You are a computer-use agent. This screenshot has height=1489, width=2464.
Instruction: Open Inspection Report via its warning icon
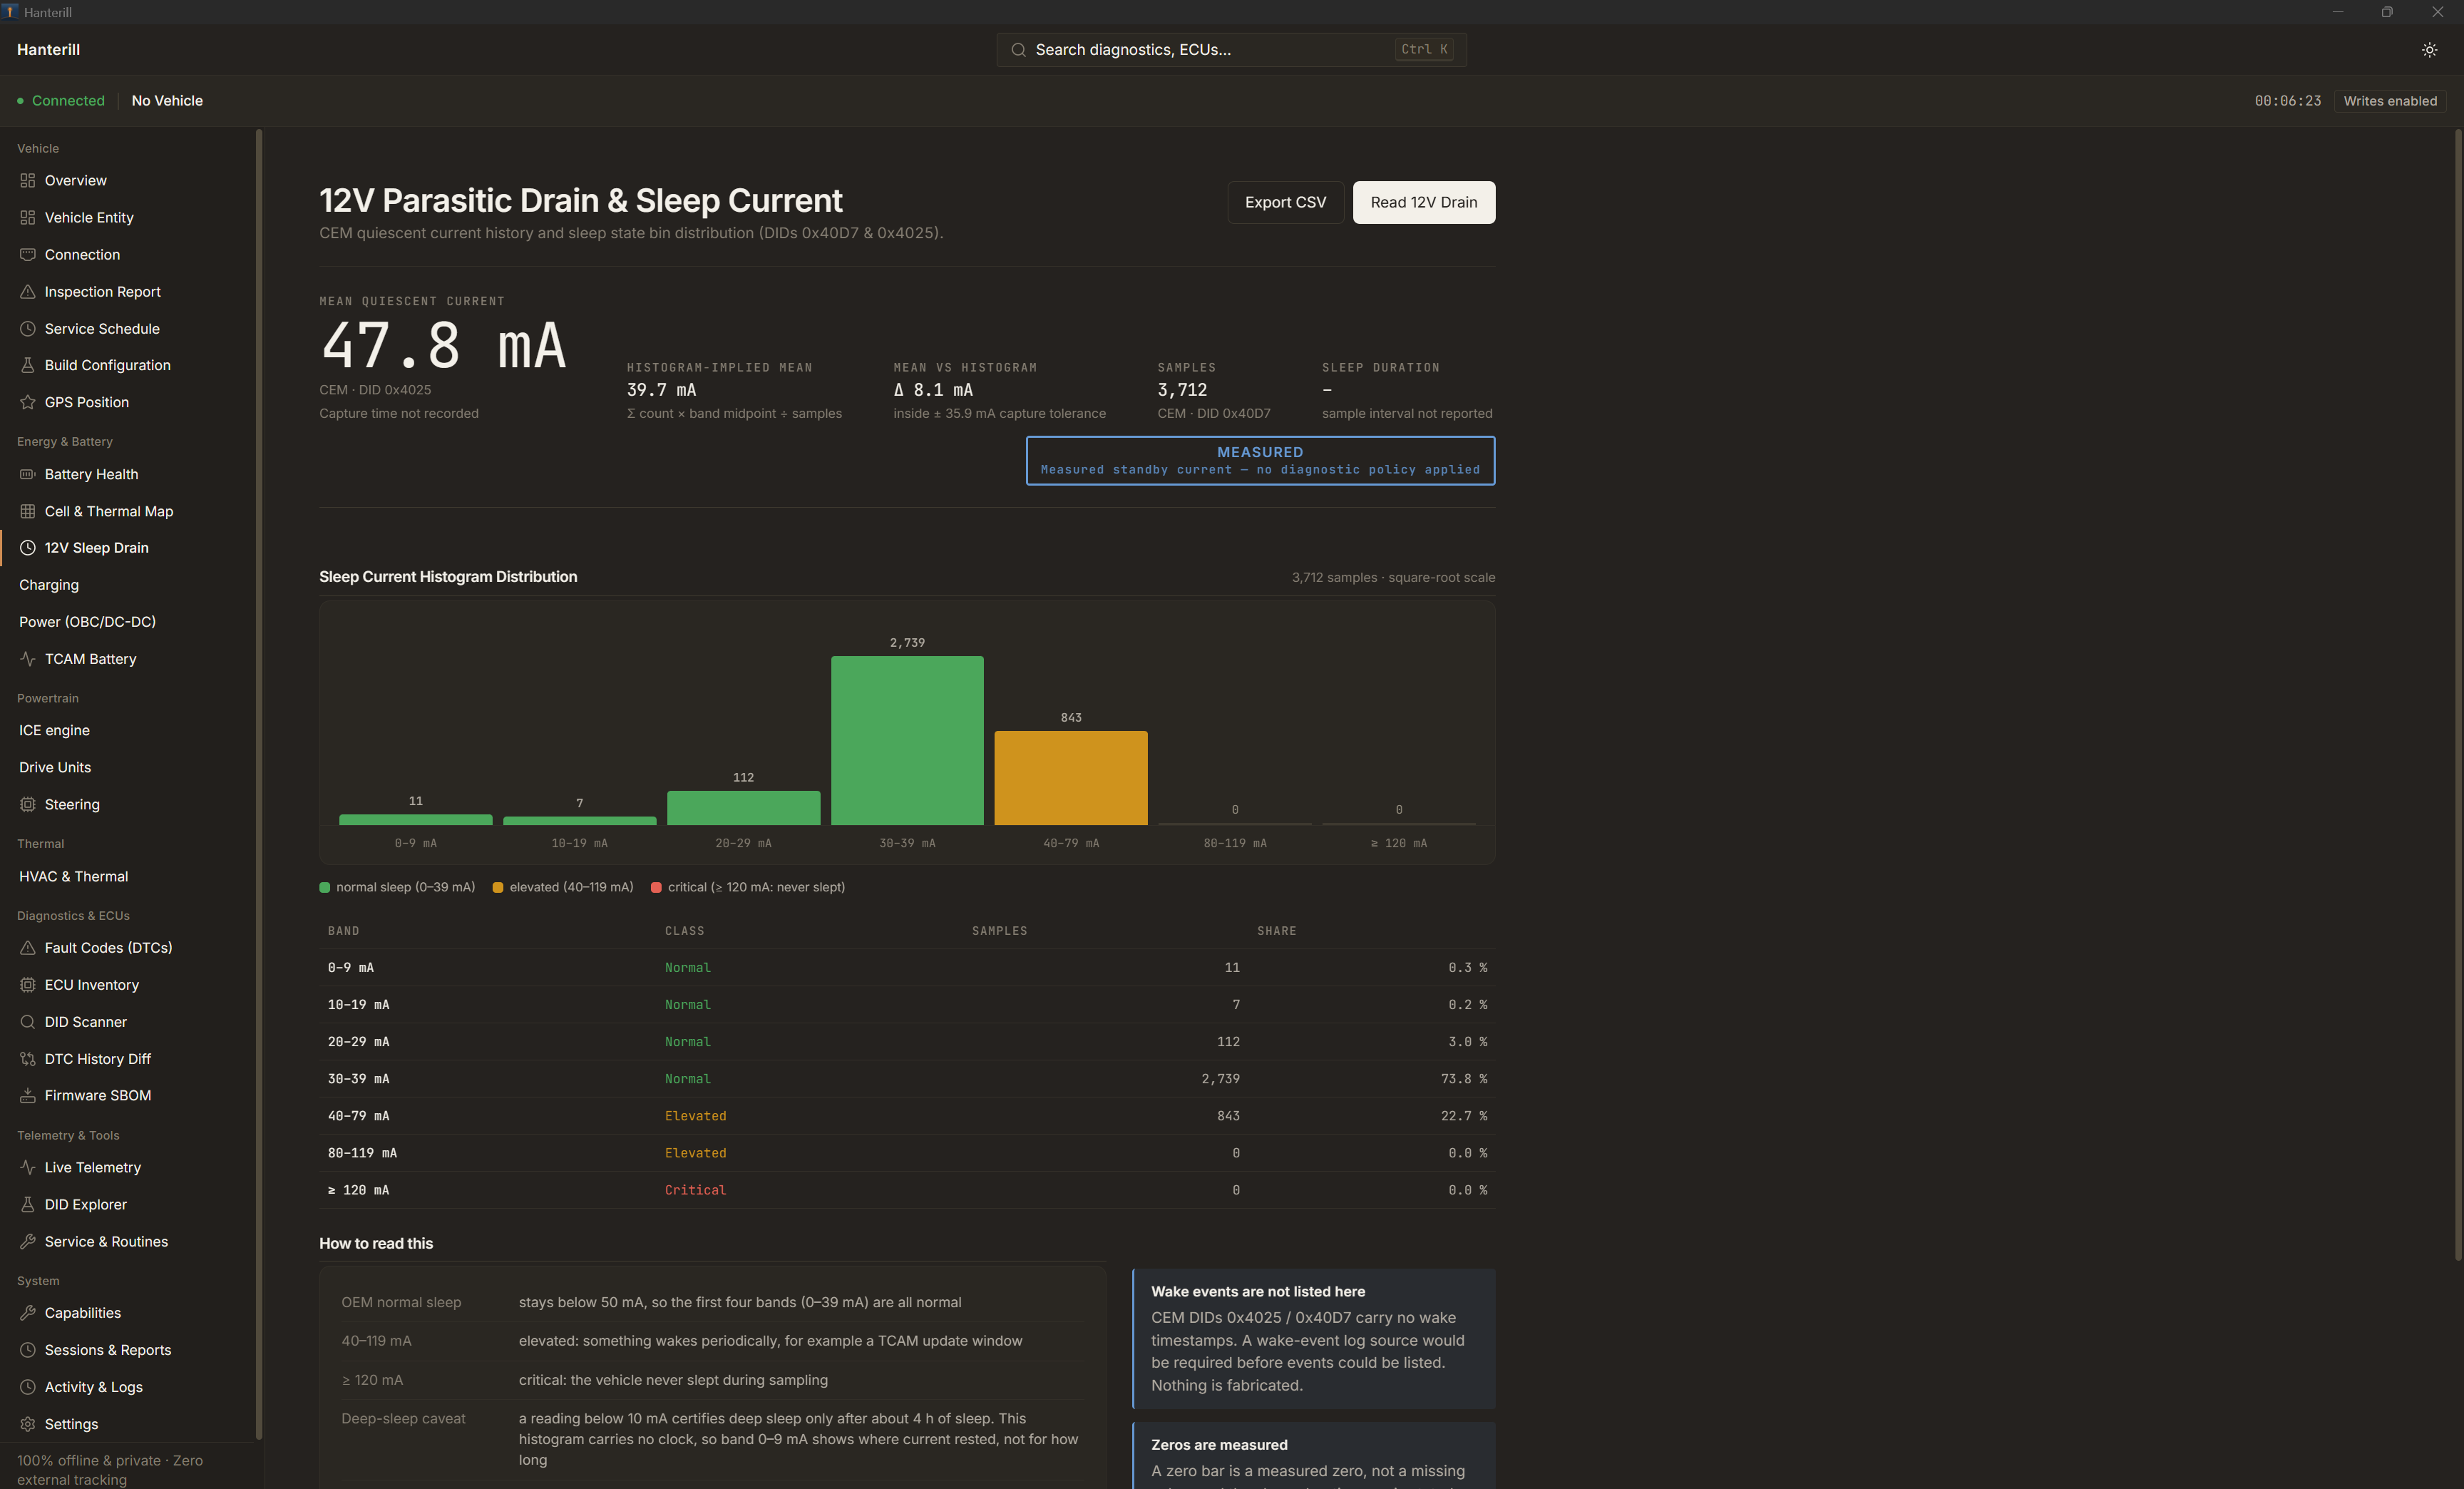(28, 292)
